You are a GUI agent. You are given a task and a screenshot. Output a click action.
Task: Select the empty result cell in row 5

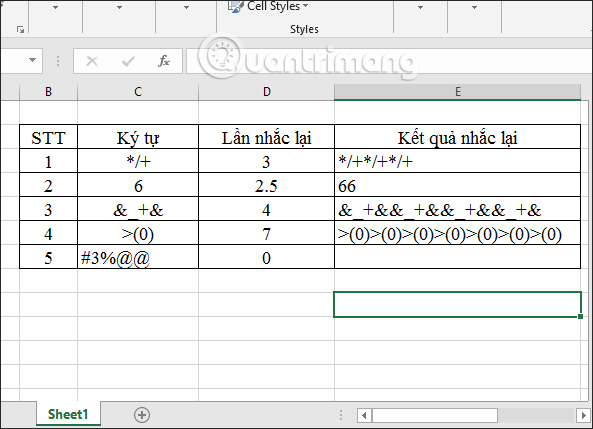pos(458,257)
